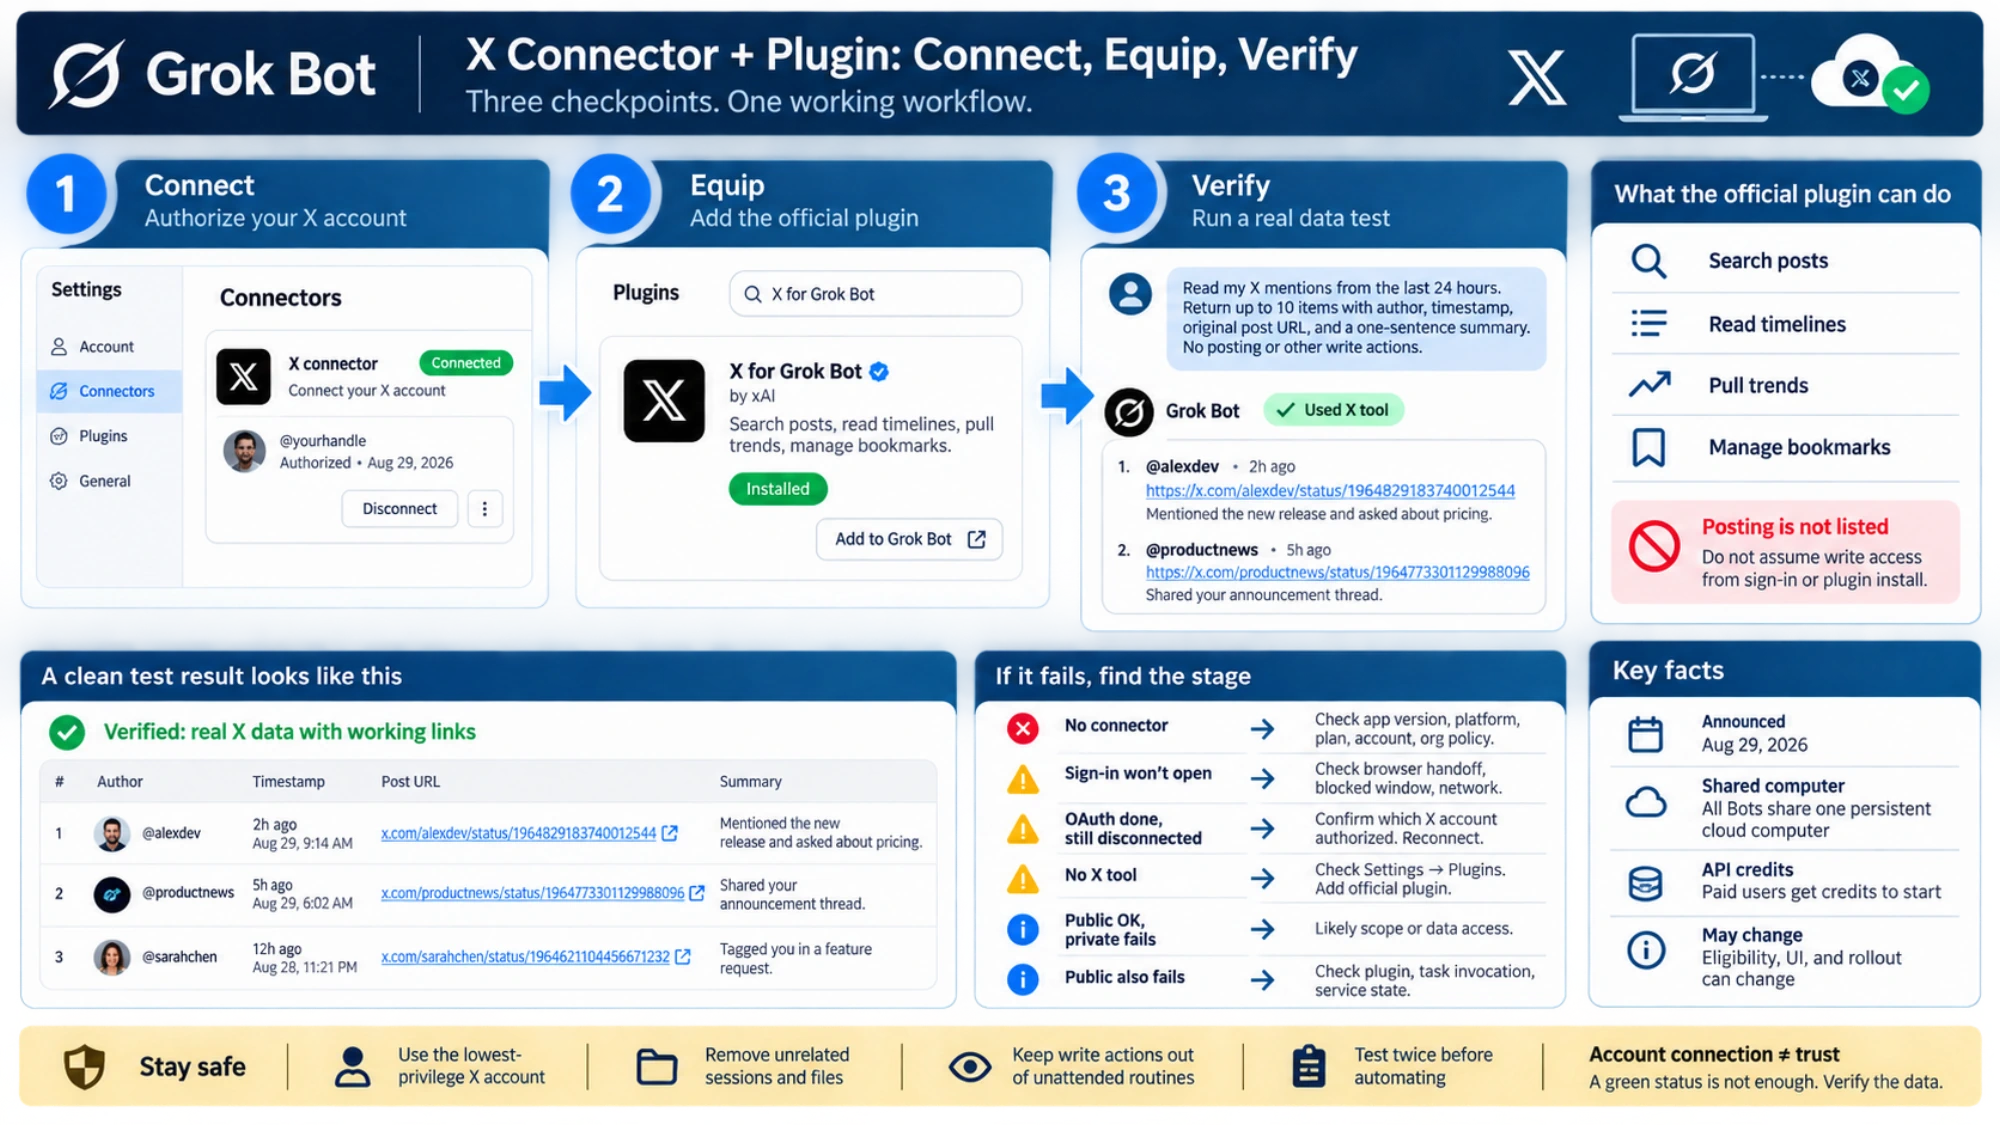
Task: Click the @productnews avatar in the results table
Action: [112, 893]
